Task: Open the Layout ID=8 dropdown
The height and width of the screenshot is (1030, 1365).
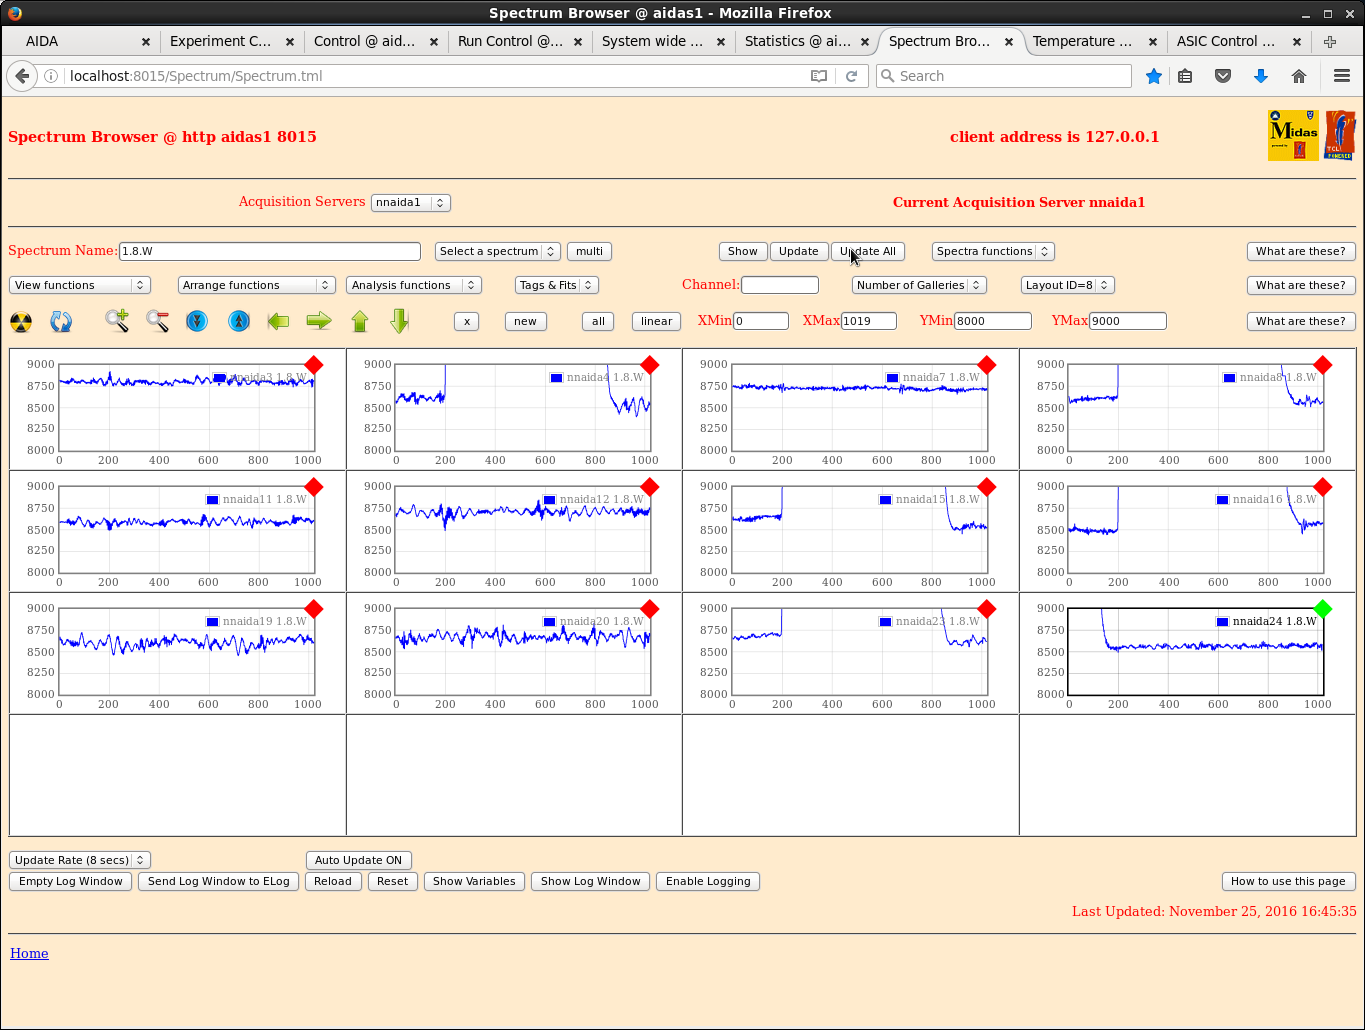Action: click(1068, 285)
